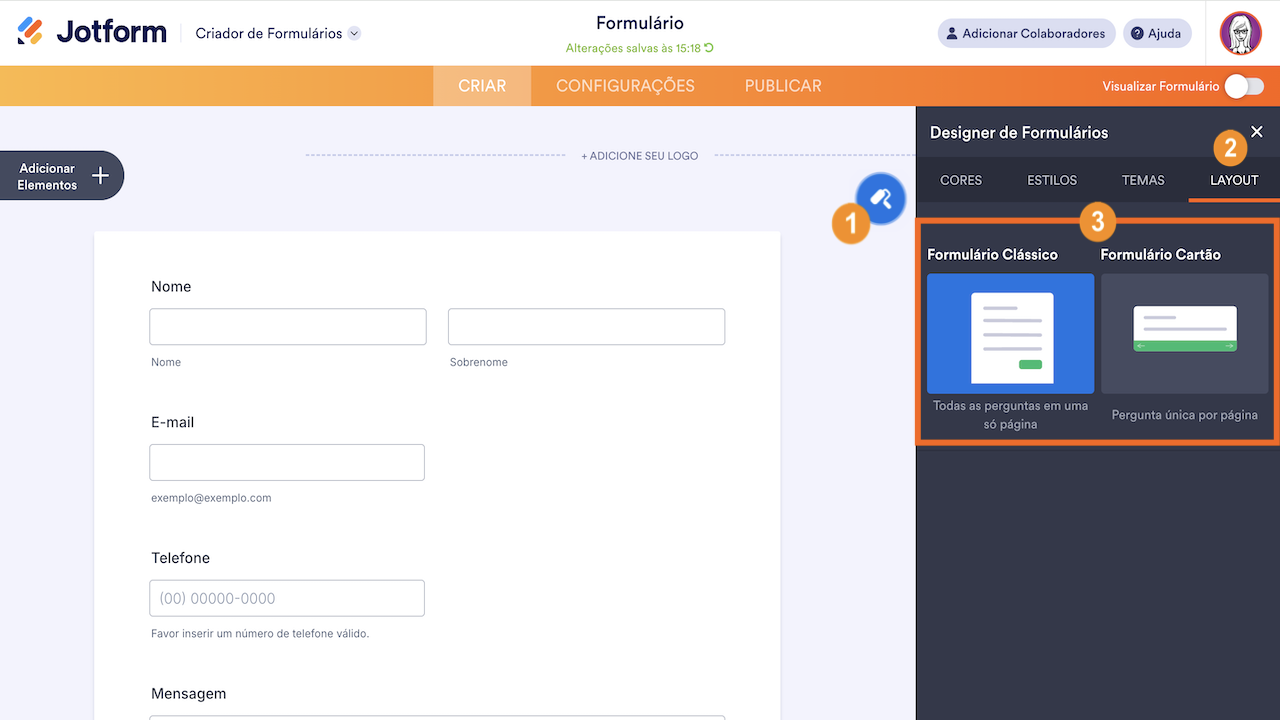This screenshot has width=1280, height=720.
Task: Click the Designer de Formulários heading
Action: [1019, 132]
